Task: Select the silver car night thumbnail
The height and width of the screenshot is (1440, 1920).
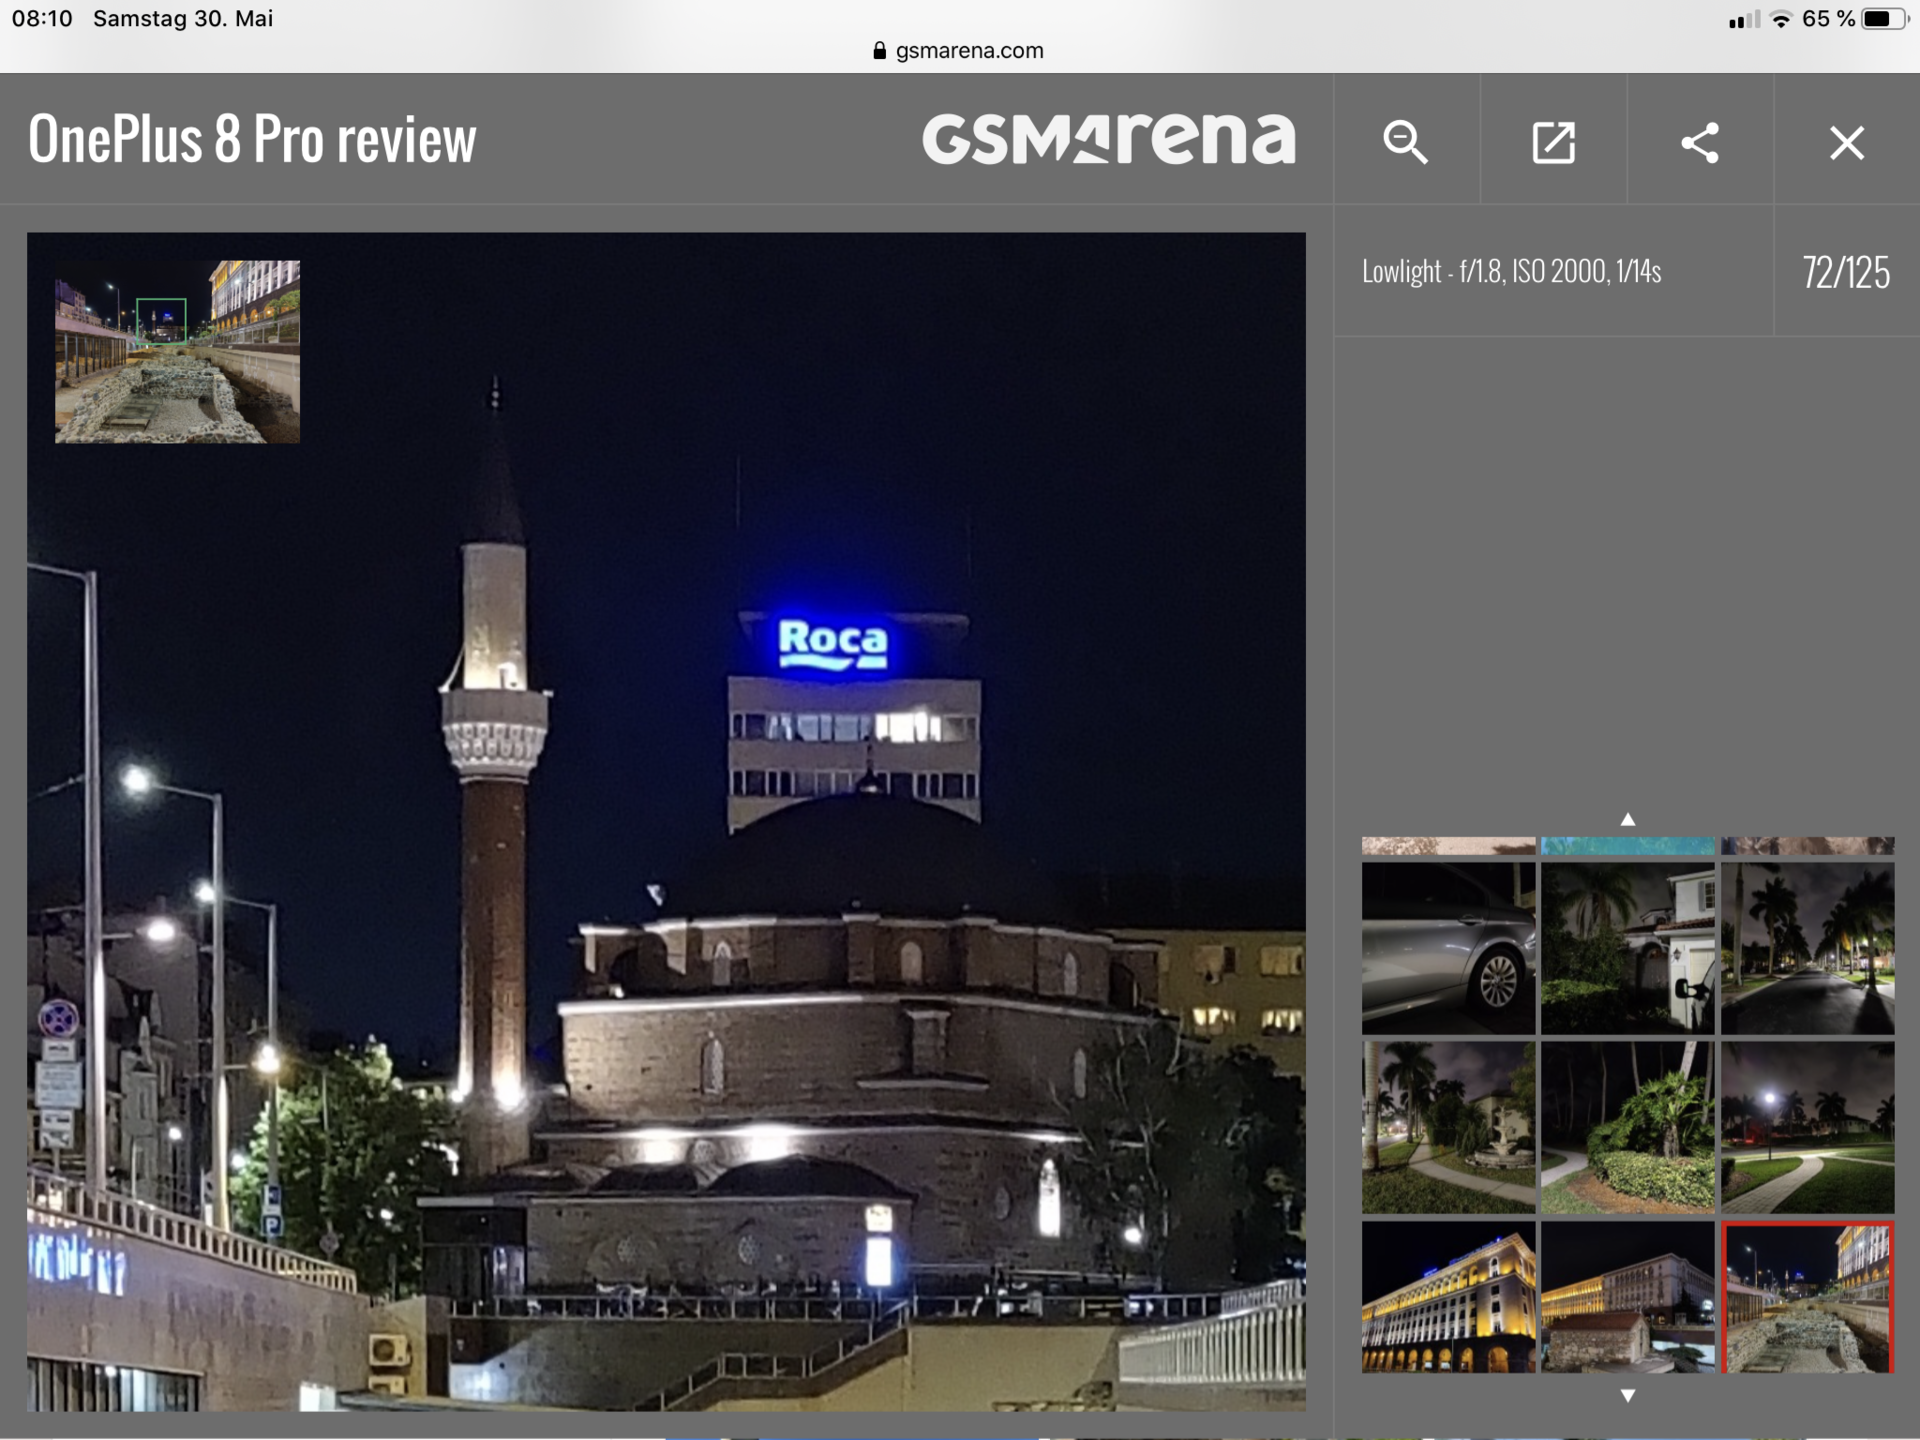Action: coord(1448,948)
